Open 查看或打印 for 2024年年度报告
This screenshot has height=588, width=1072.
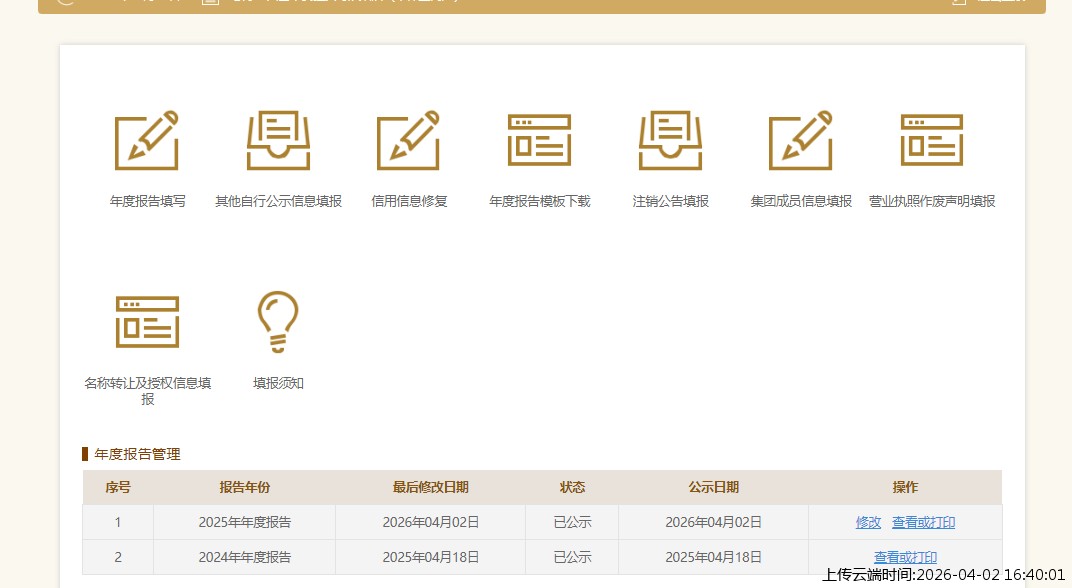(904, 557)
